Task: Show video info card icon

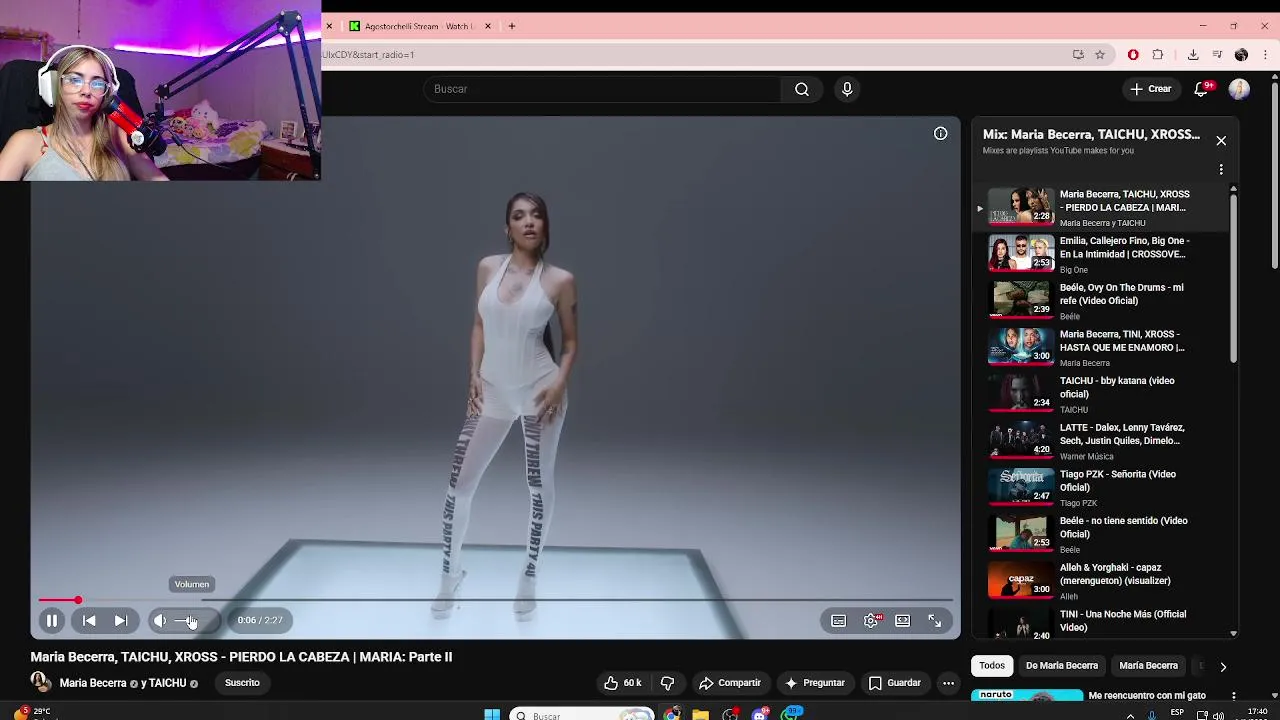Action: pos(941,134)
